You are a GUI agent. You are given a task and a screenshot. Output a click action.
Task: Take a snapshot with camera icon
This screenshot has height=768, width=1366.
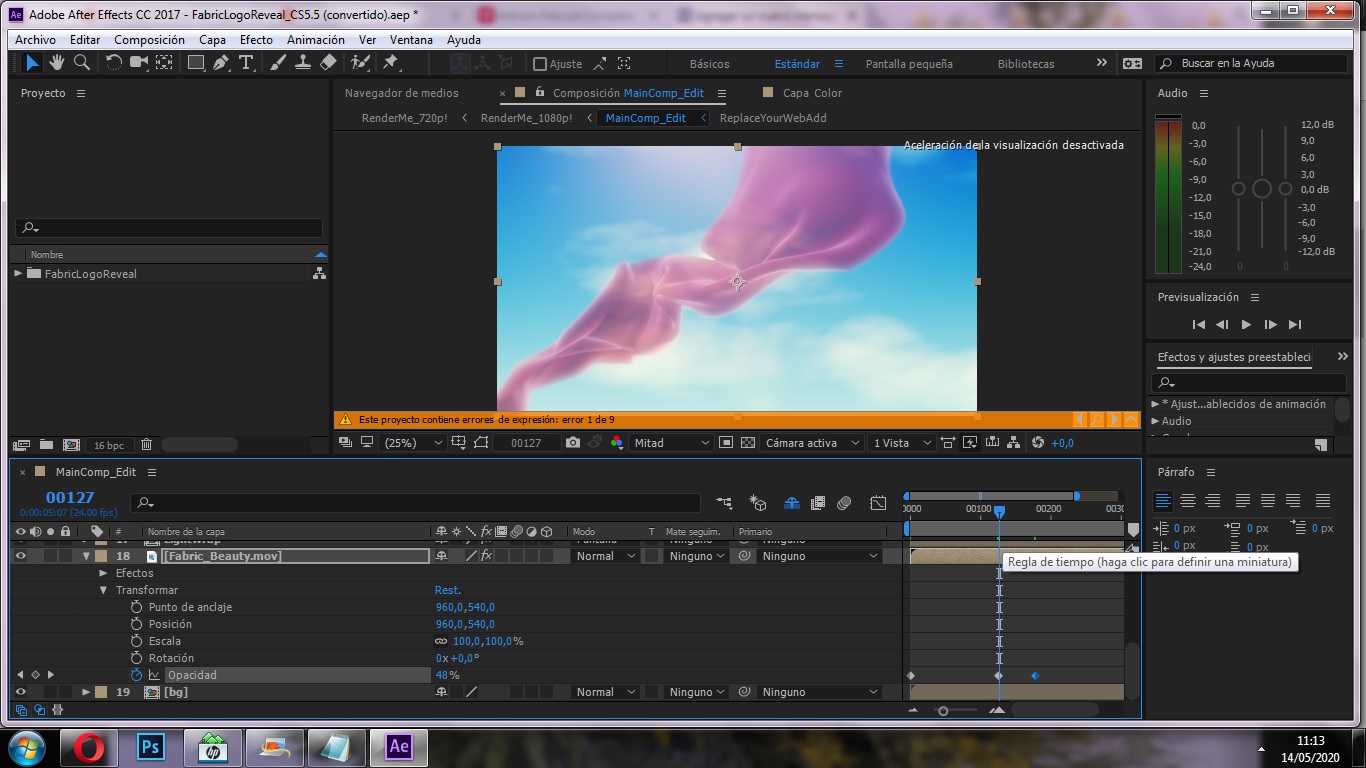[x=572, y=442]
